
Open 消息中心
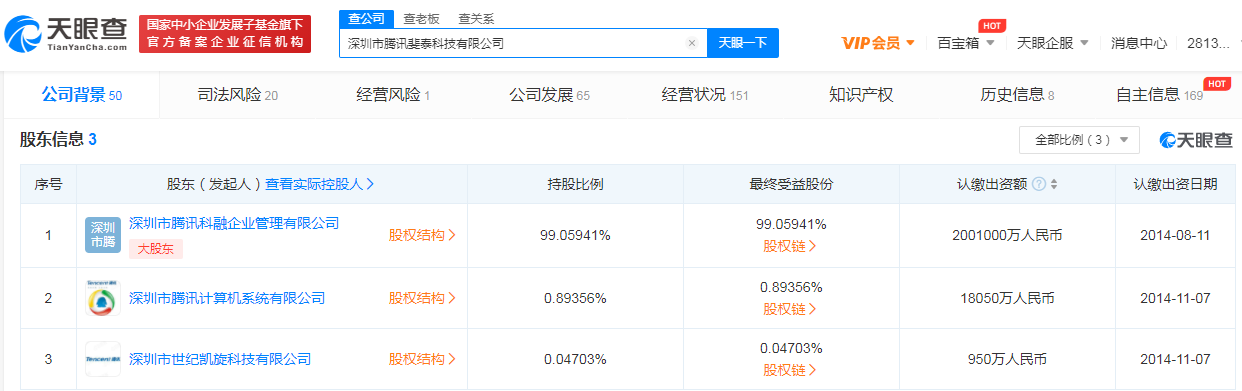tap(1139, 43)
